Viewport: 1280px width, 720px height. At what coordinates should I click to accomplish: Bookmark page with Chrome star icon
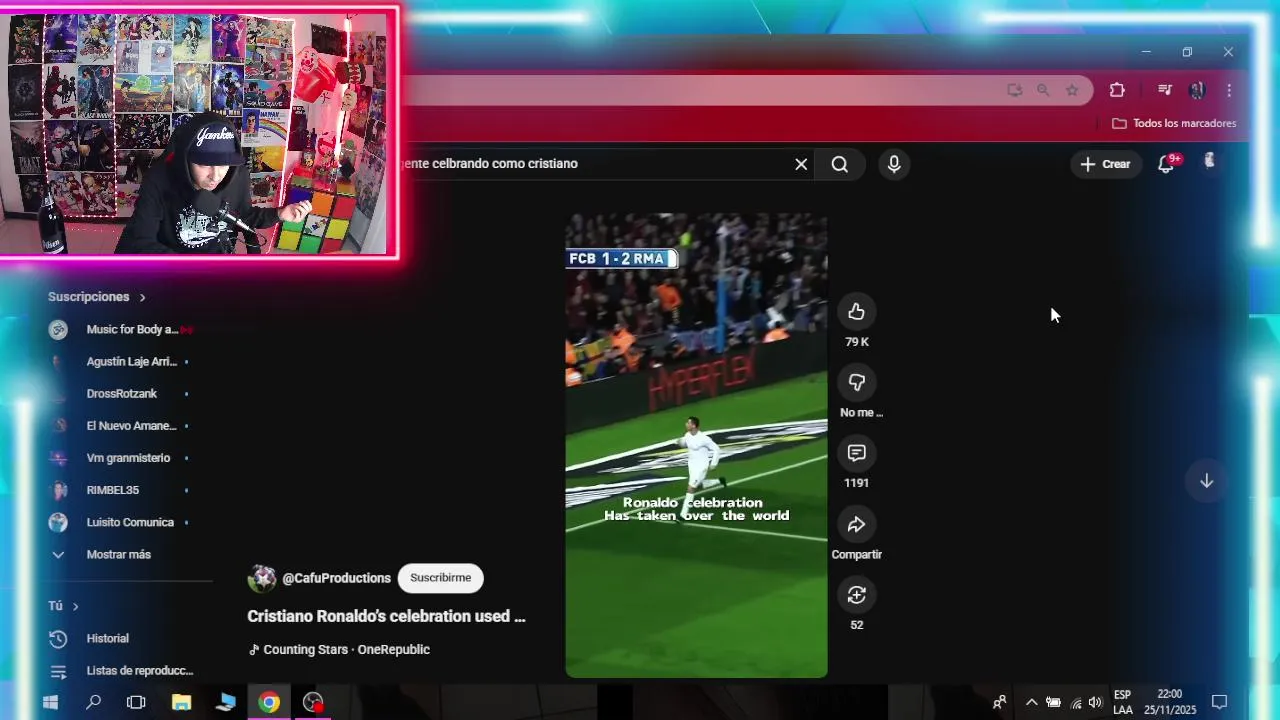point(1072,90)
